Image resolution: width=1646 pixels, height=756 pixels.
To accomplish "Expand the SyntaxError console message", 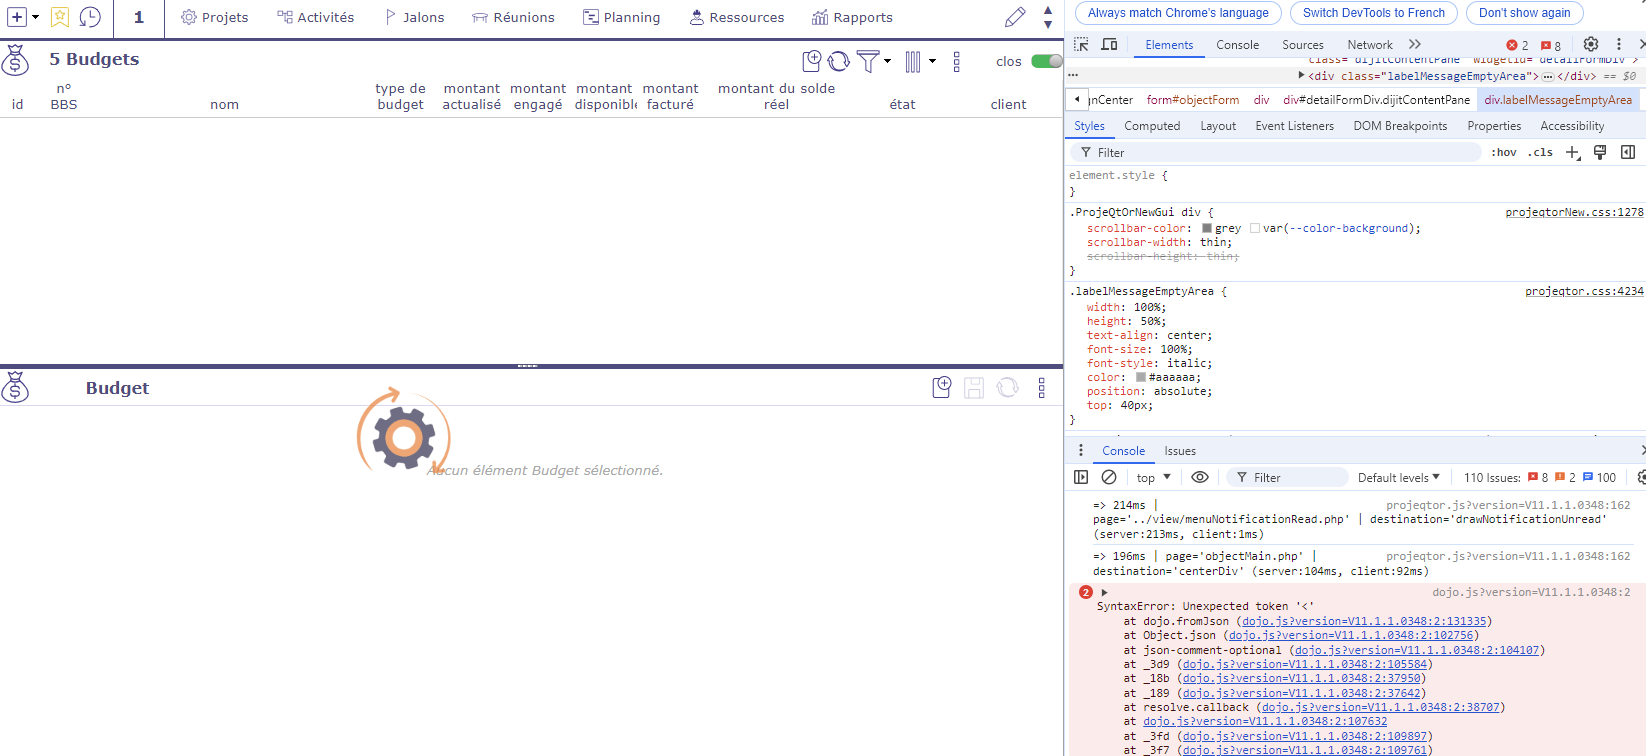I will pos(1105,593).
